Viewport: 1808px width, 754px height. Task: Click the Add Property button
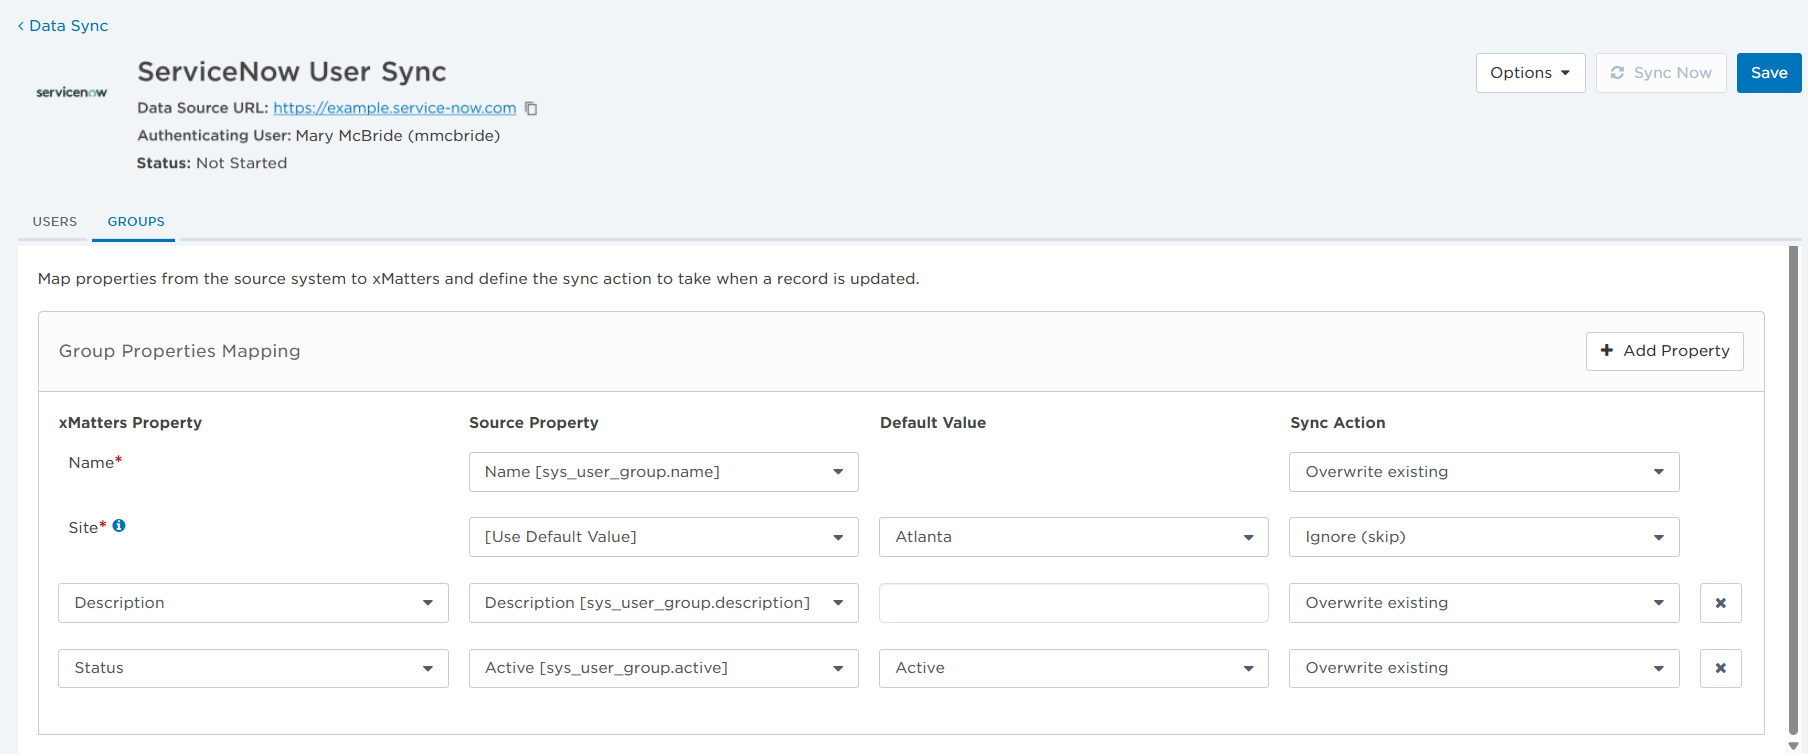point(1664,351)
